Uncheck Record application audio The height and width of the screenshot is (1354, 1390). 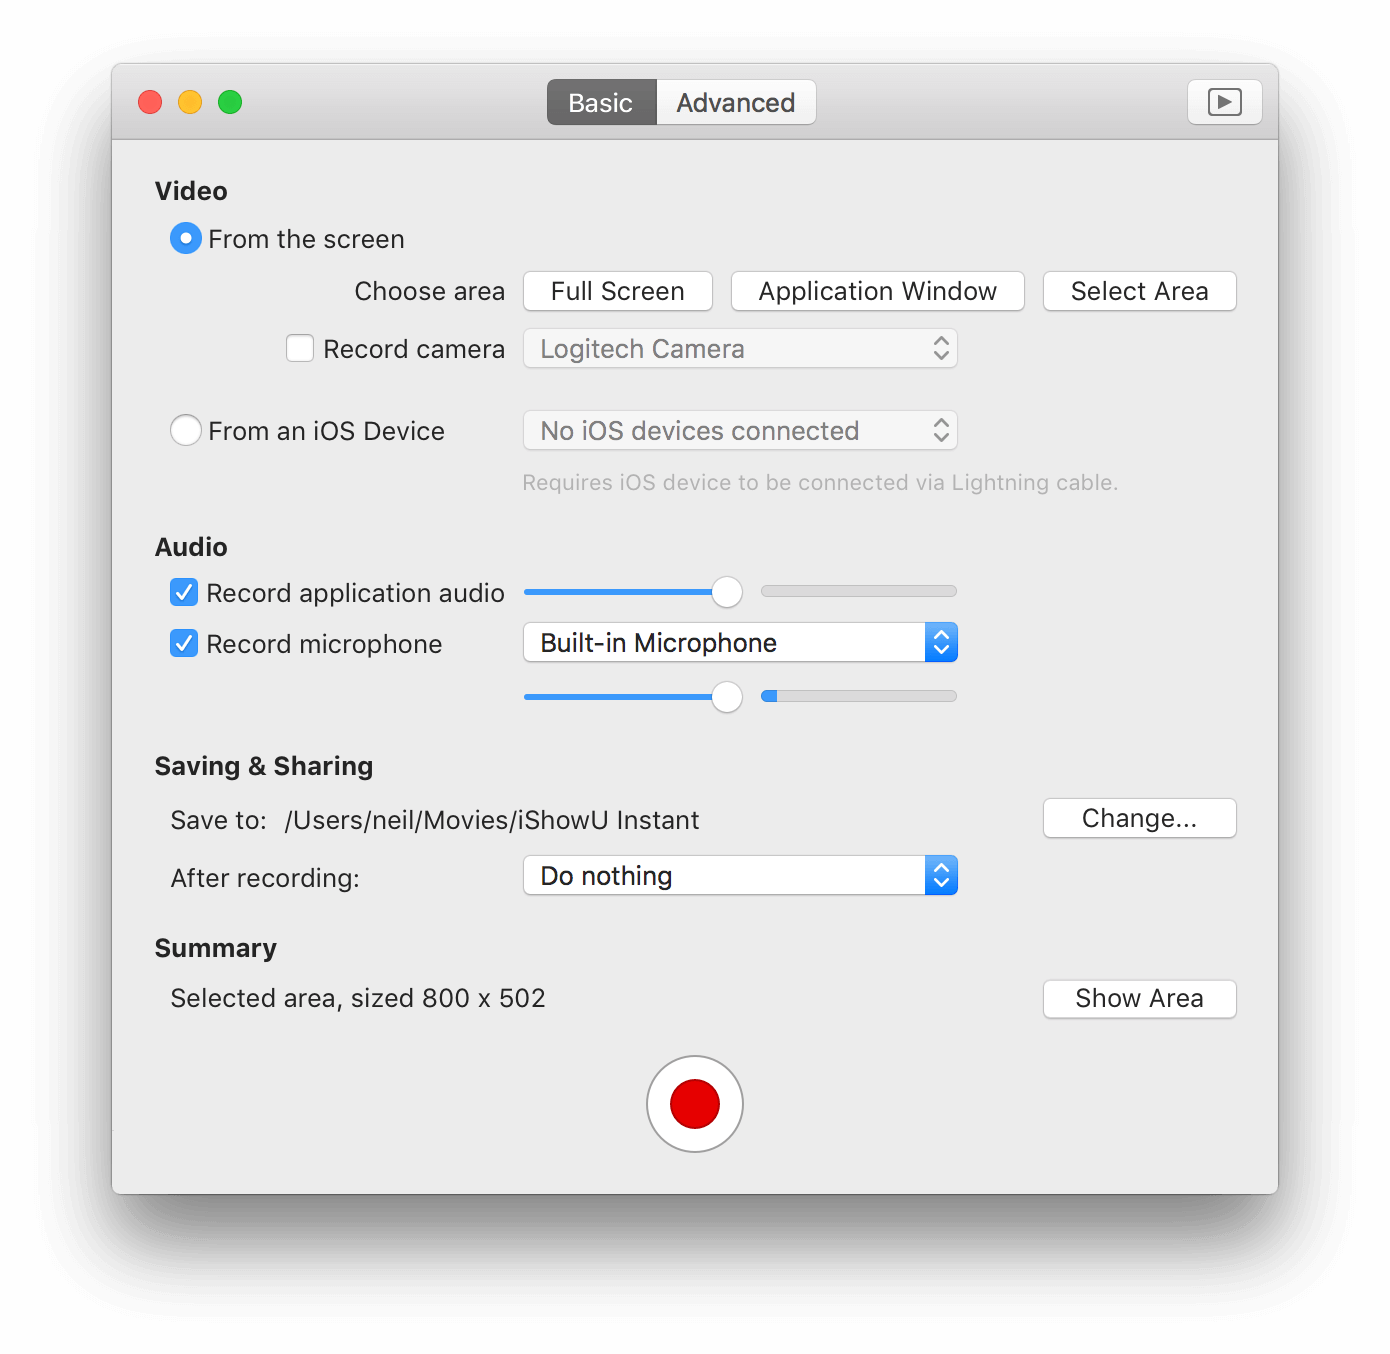(184, 593)
